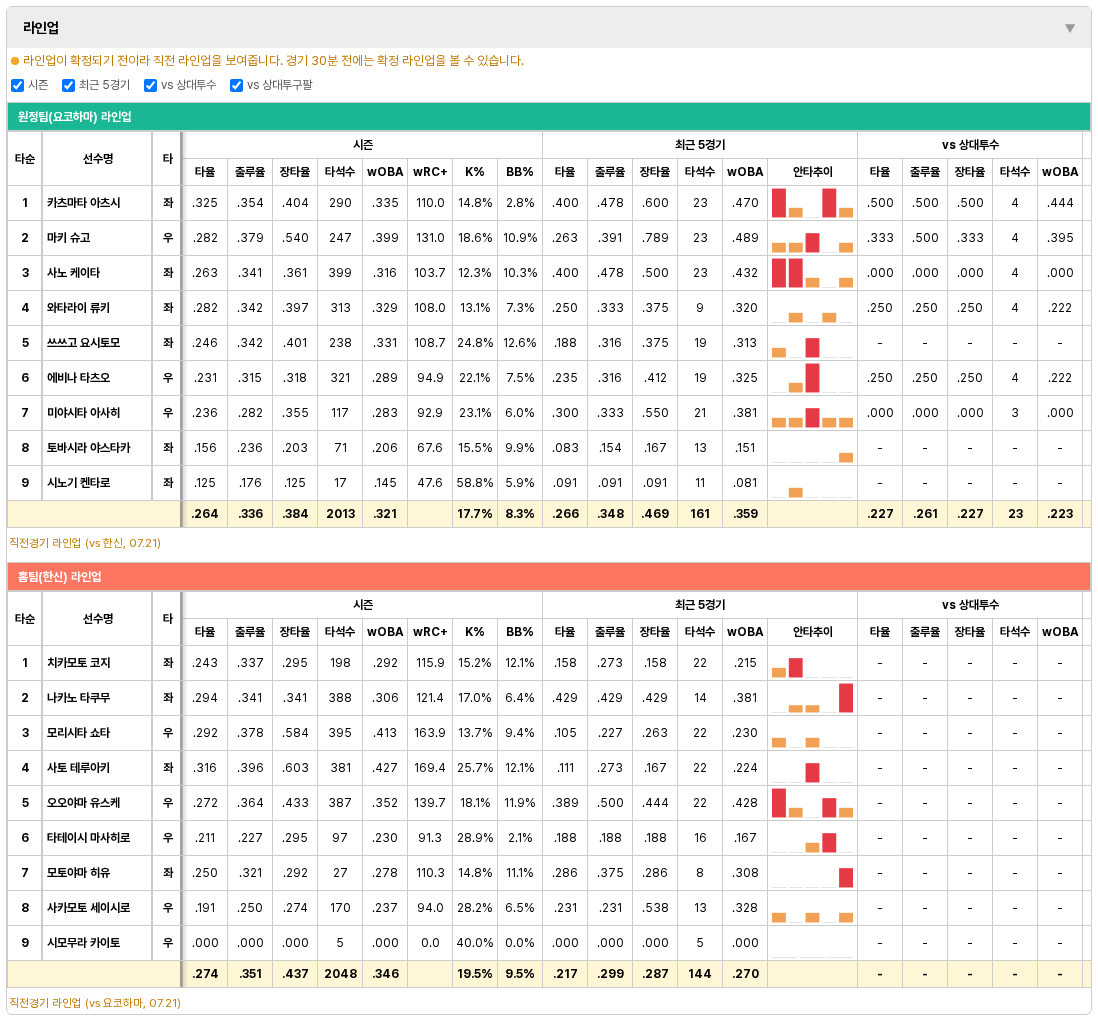Viewport: 1098px width, 1021px height.
Task: Collapse the 라인업 panel with the arrow
Action: pos(1069,28)
